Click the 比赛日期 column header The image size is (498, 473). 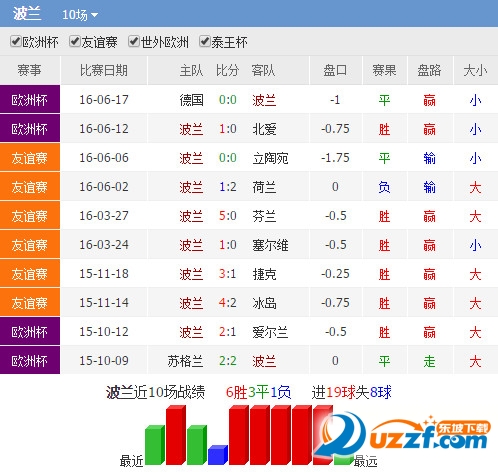coord(104,70)
